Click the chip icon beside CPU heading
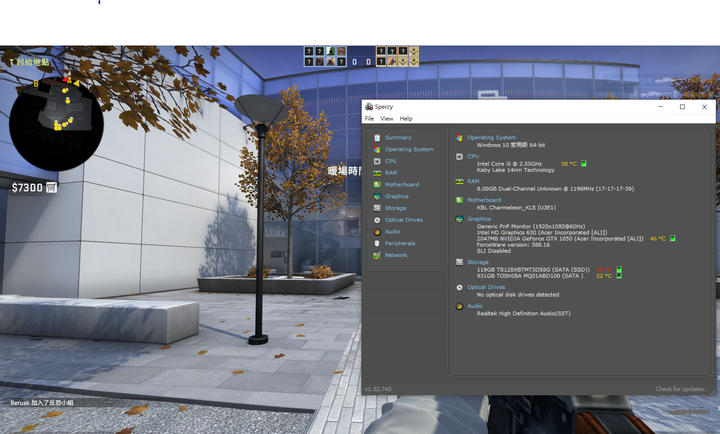Viewport: 720px width, 434px height. click(459, 157)
